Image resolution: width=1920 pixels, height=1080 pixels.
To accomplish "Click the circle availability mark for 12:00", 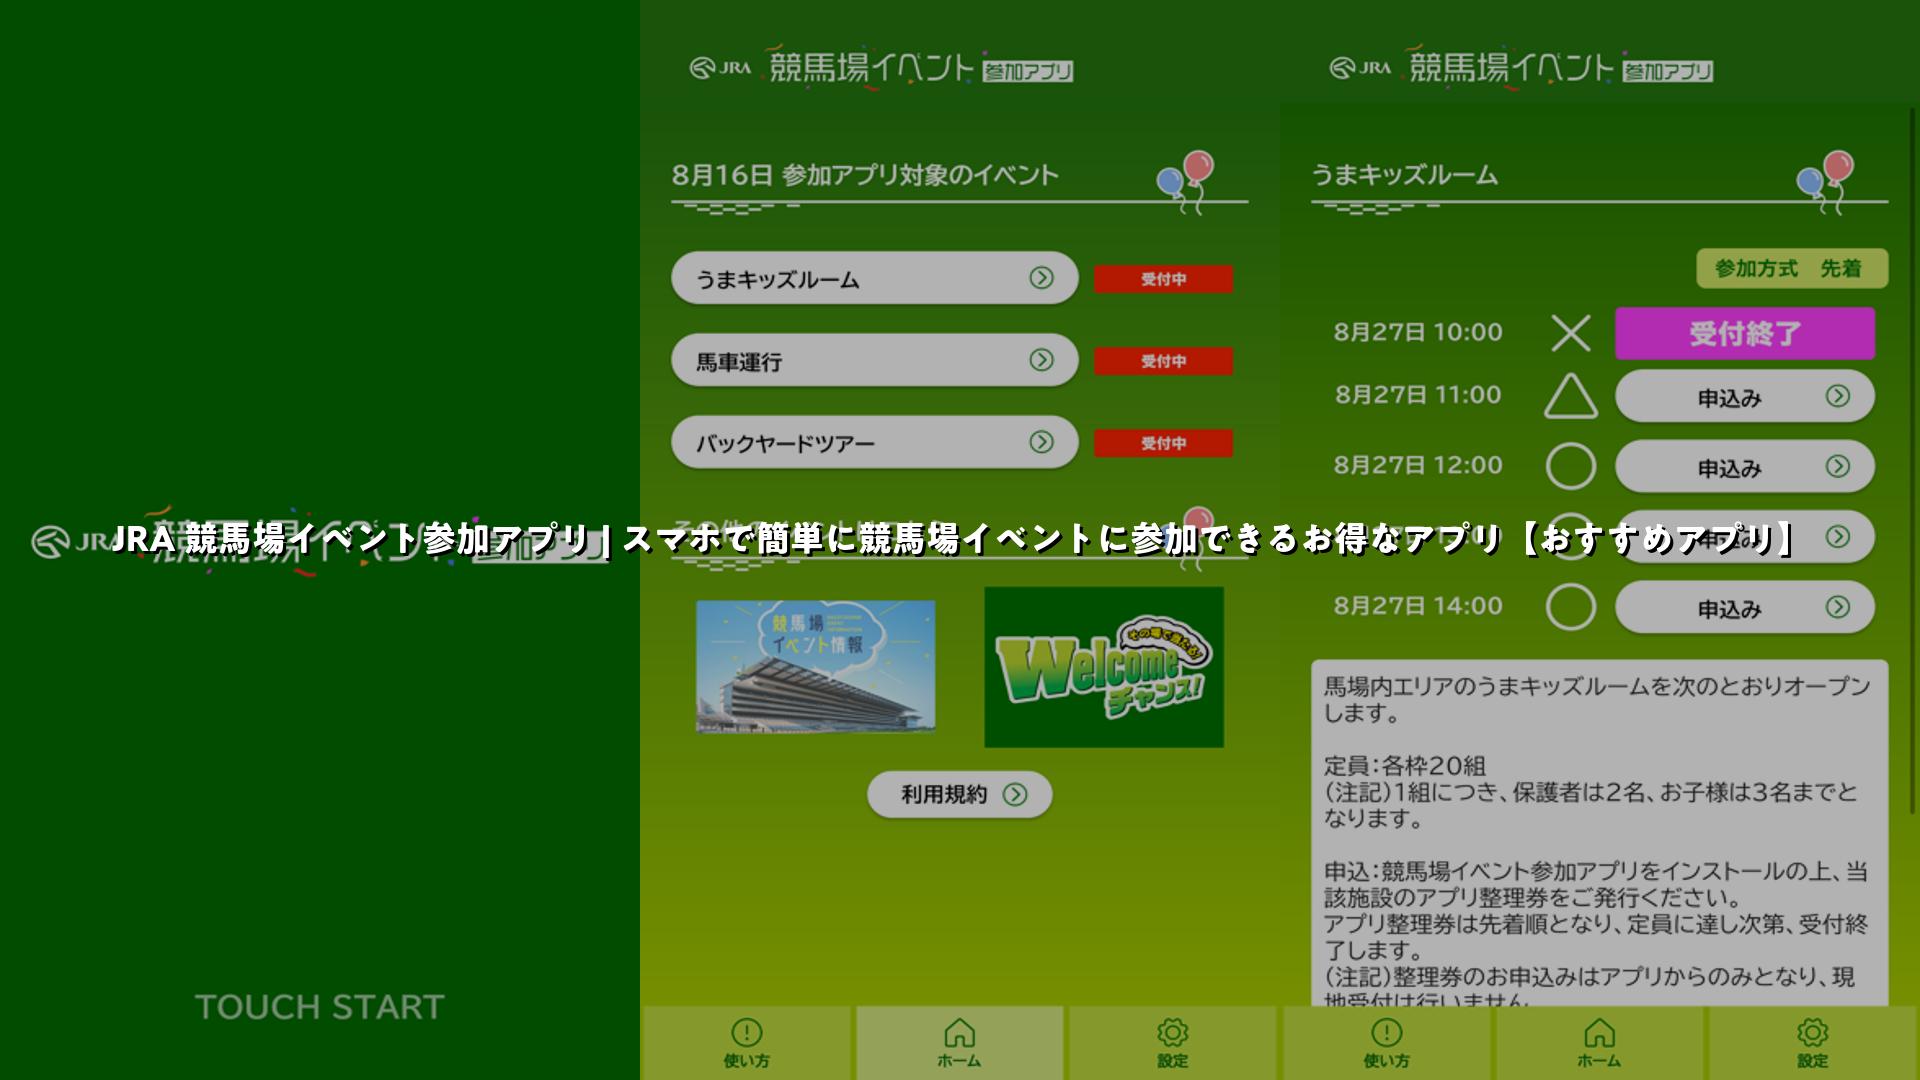I will [x=1571, y=466].
